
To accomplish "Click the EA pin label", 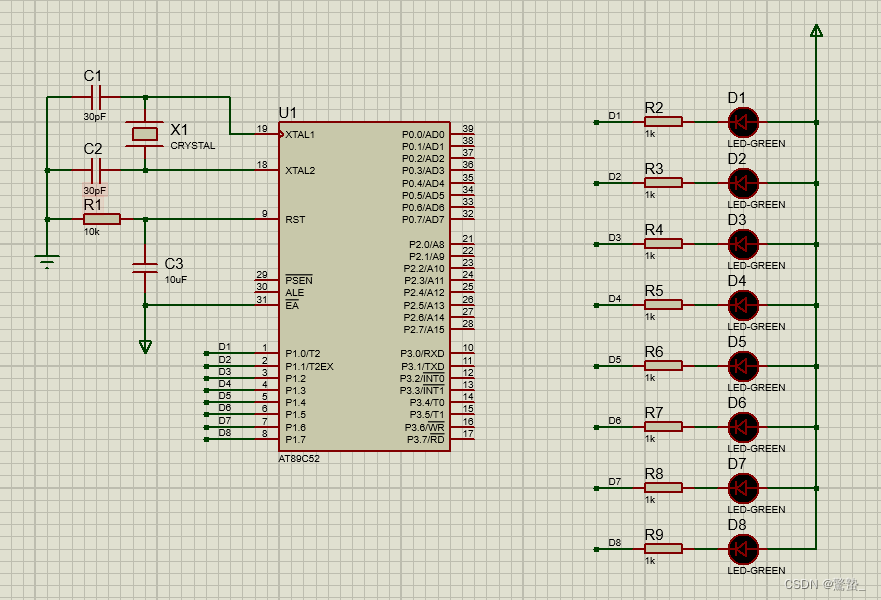I will point(292,305).
